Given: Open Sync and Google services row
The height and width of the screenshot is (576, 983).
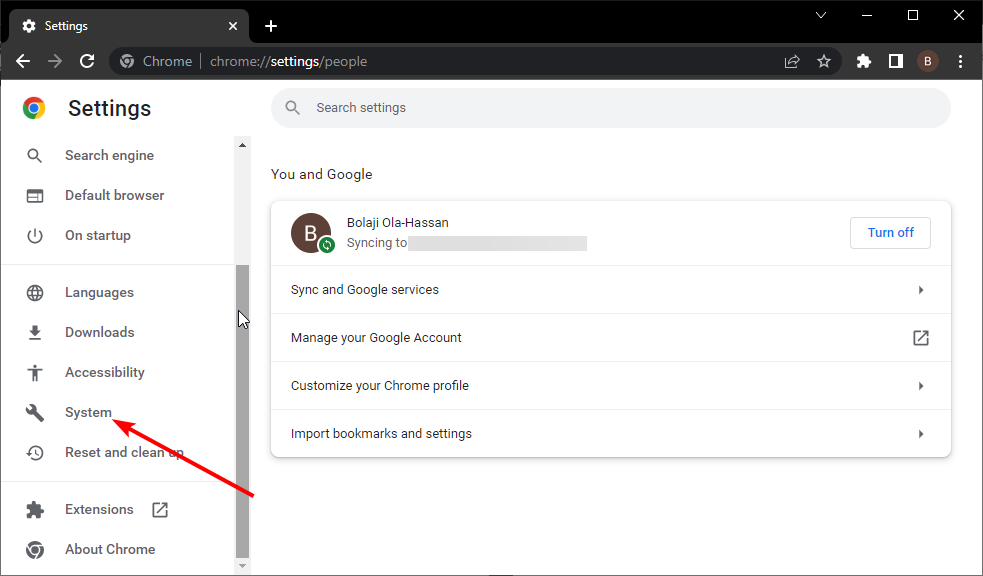Looking at the screenshot, I should coord(611,290).
